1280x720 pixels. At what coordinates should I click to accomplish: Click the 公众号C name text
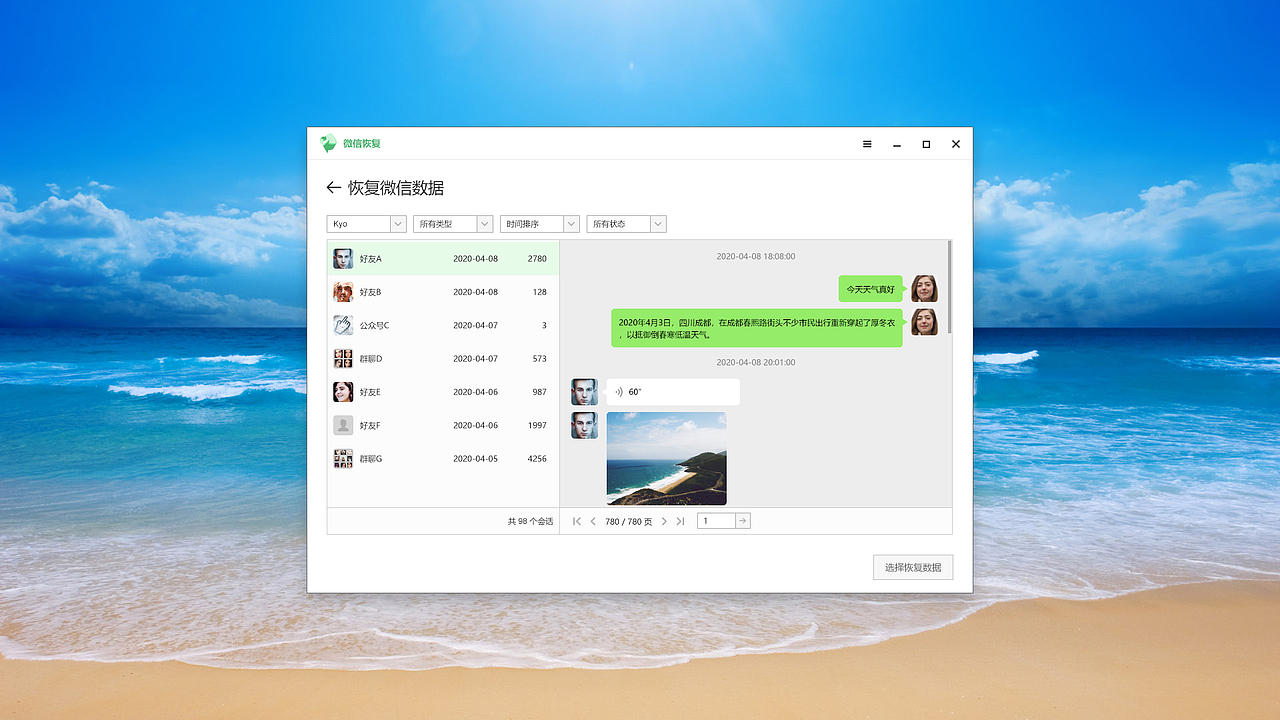pyautogui.click(x=375, y=325)
